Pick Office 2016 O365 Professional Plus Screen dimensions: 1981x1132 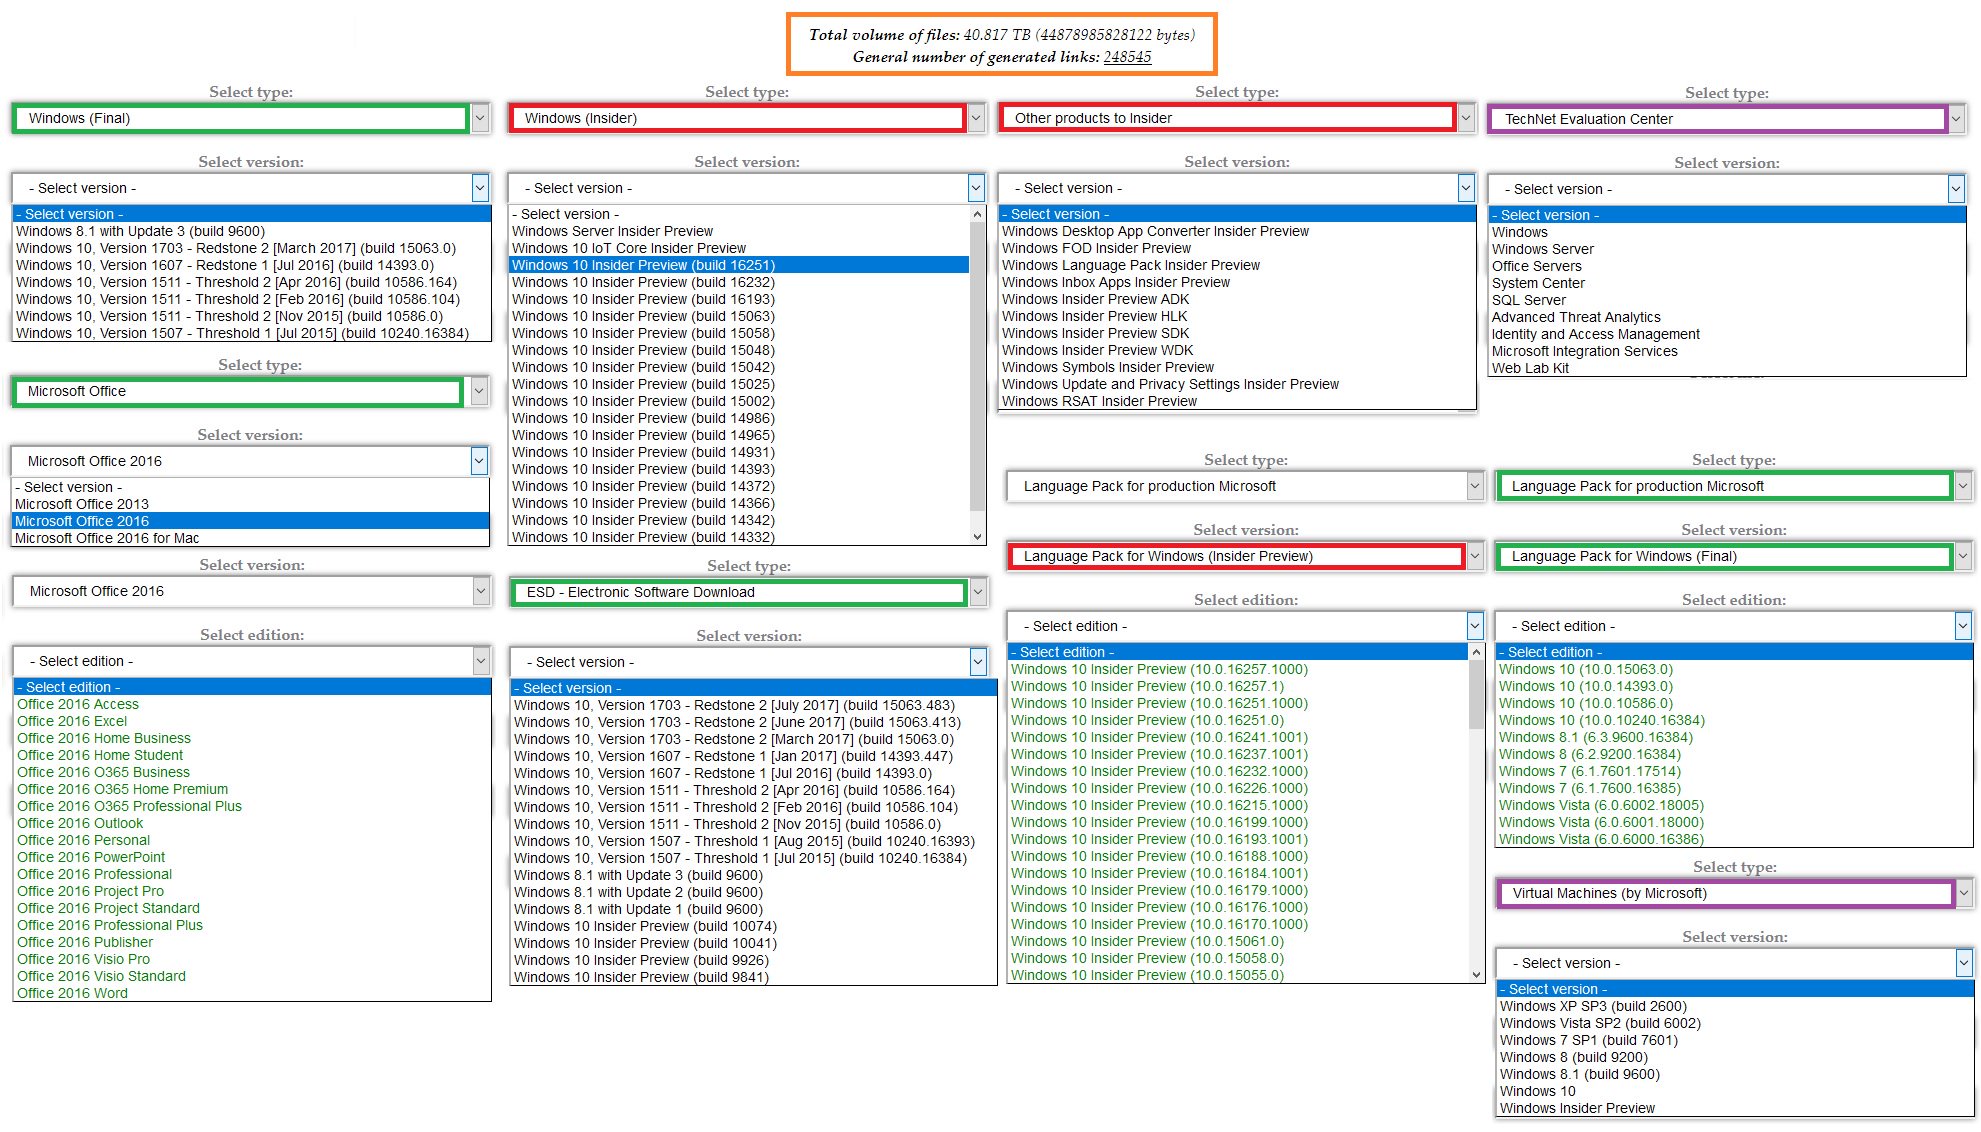pyautogui.click(x=252, y=806)
